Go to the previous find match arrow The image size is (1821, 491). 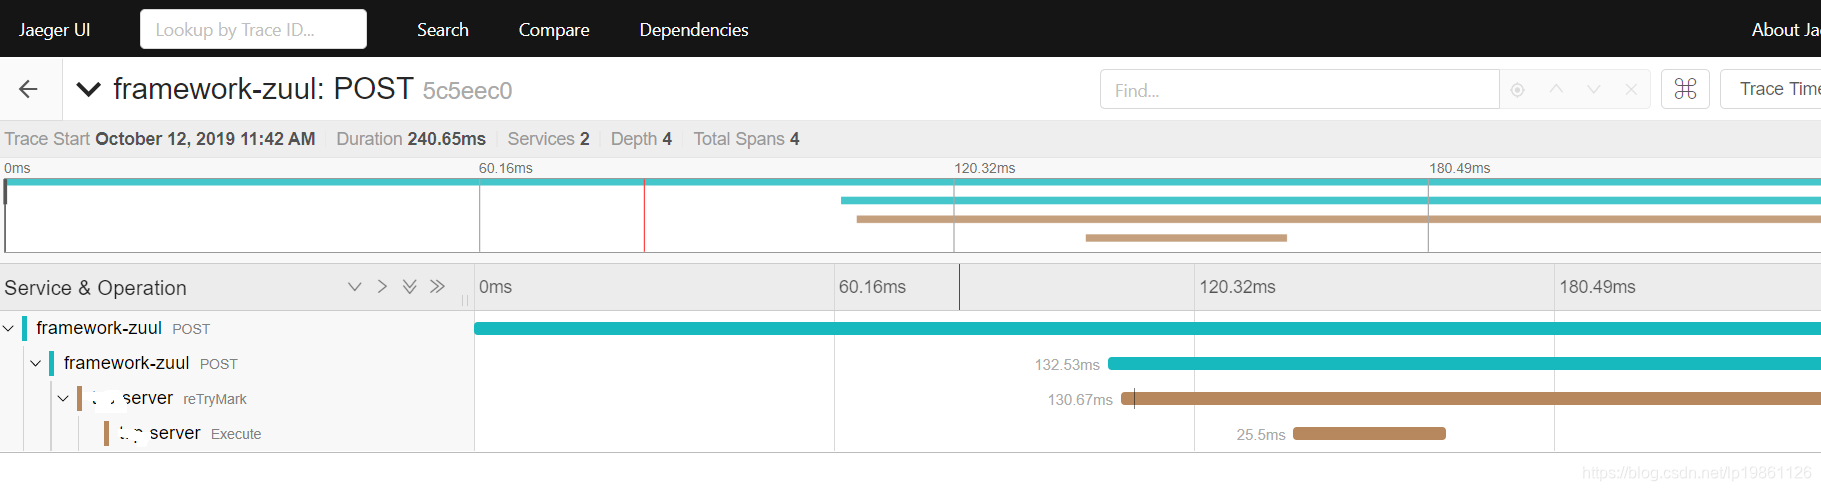tap(1556, 89)
